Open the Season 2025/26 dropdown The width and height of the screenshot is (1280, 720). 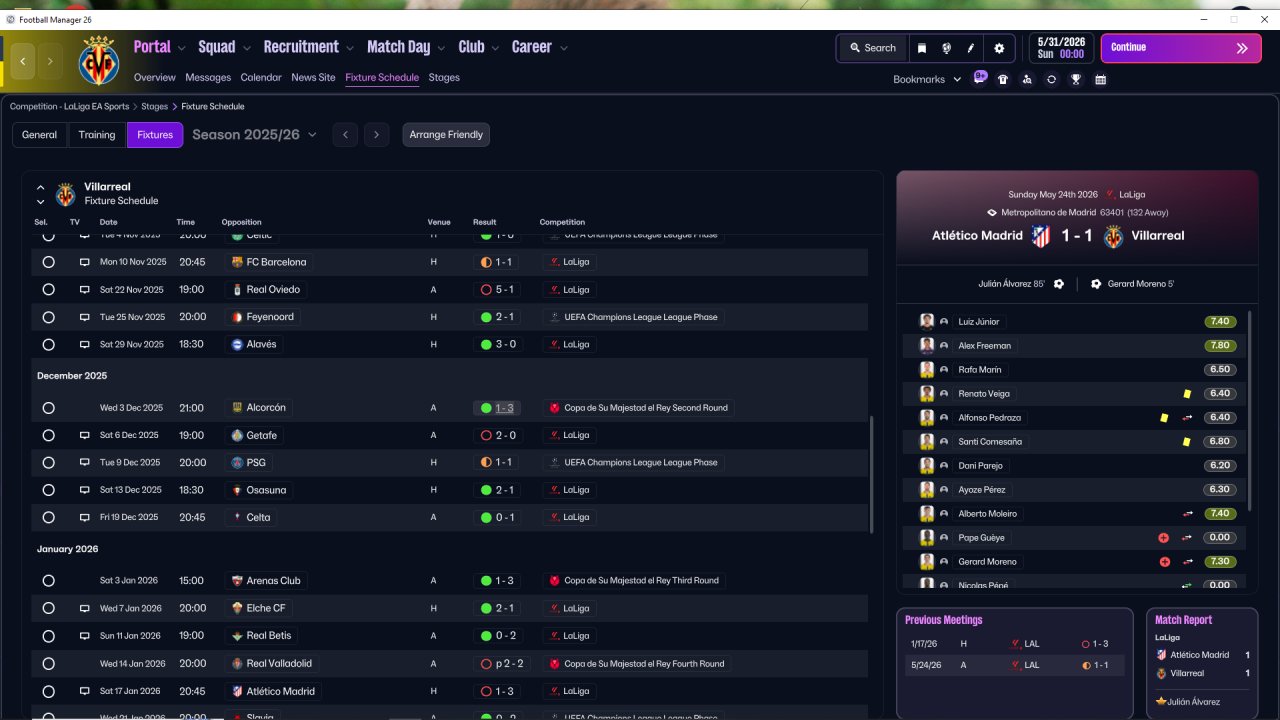(254, 135)
